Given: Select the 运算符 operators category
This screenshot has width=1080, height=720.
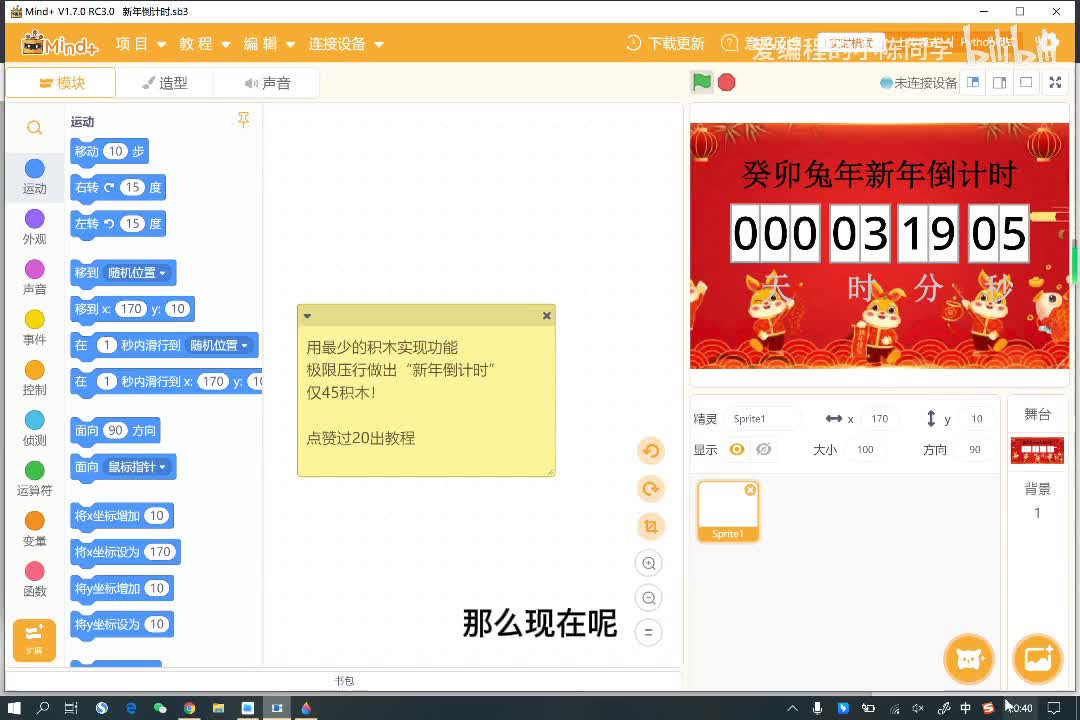Looking at the screenshot, I should click(34, 478).
